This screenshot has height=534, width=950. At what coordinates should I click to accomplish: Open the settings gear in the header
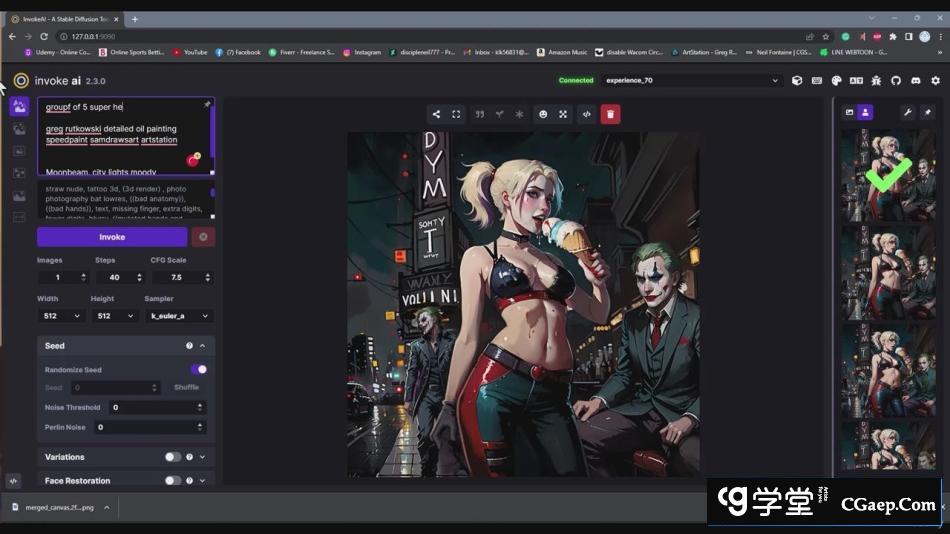pos(936,81)
